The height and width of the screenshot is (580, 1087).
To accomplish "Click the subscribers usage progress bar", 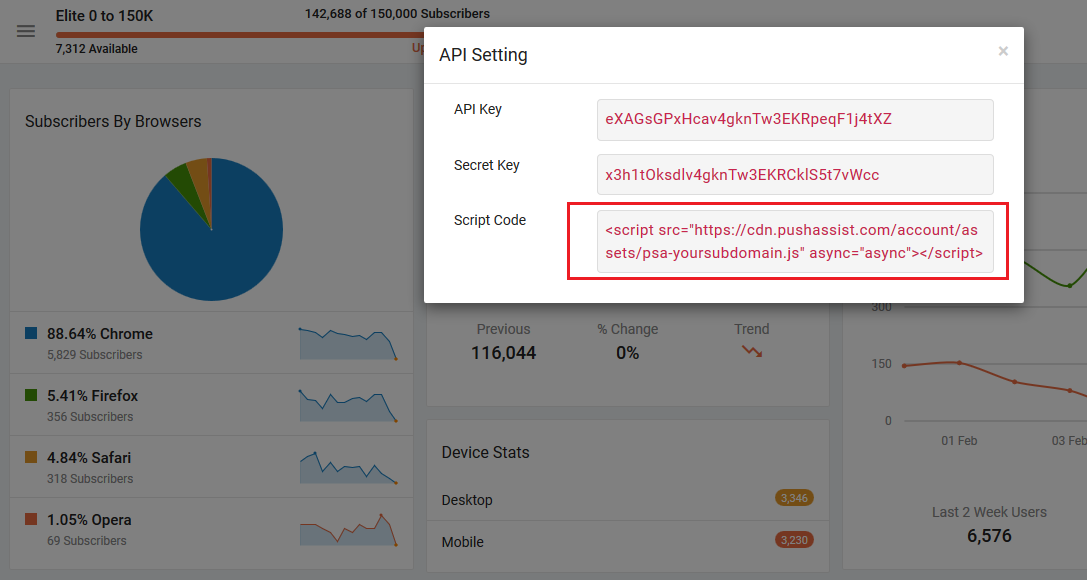I will pos(240,35).
